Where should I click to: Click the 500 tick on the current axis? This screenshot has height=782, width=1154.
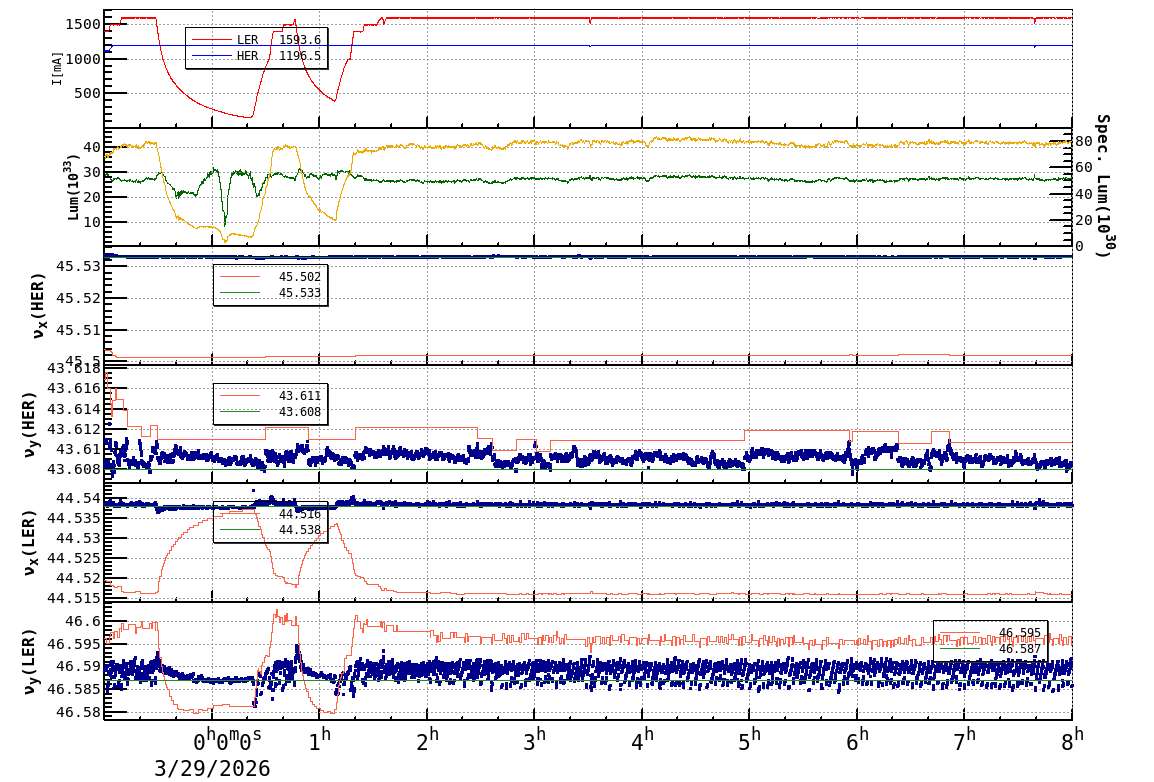pos(87,93)
